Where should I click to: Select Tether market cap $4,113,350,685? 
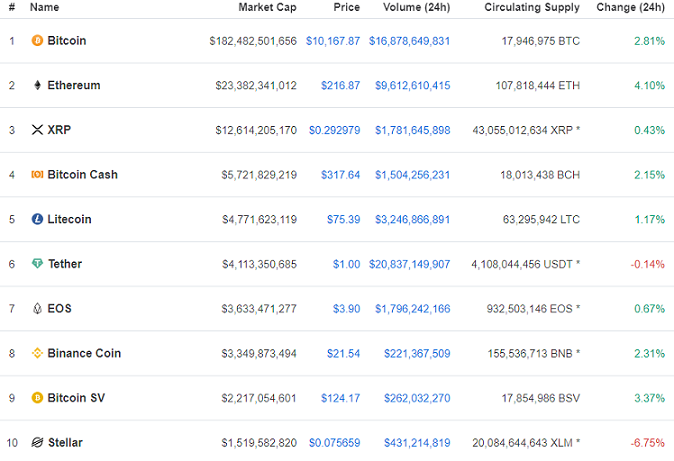click(x=259, y=264)
